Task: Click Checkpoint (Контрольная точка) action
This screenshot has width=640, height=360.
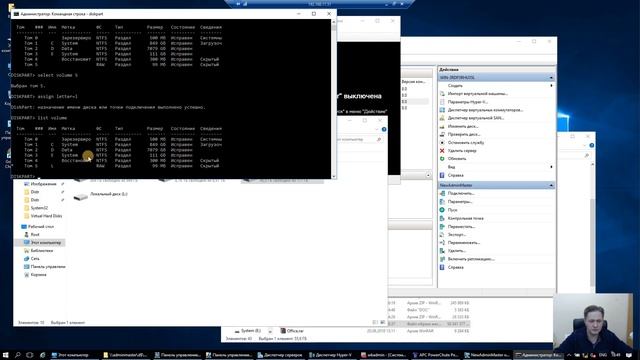Action: pyautogui.click(x=465, y=218)
